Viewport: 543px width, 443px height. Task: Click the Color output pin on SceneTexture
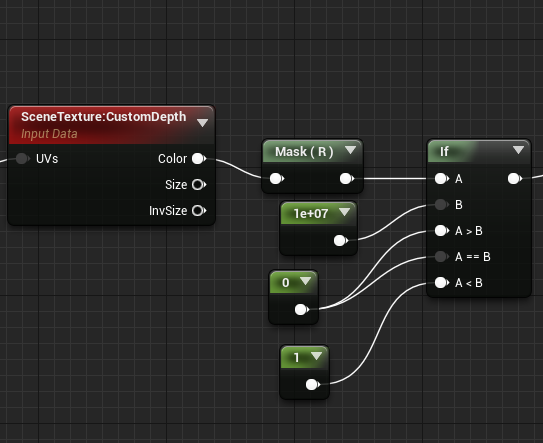[x=199, y=159]
